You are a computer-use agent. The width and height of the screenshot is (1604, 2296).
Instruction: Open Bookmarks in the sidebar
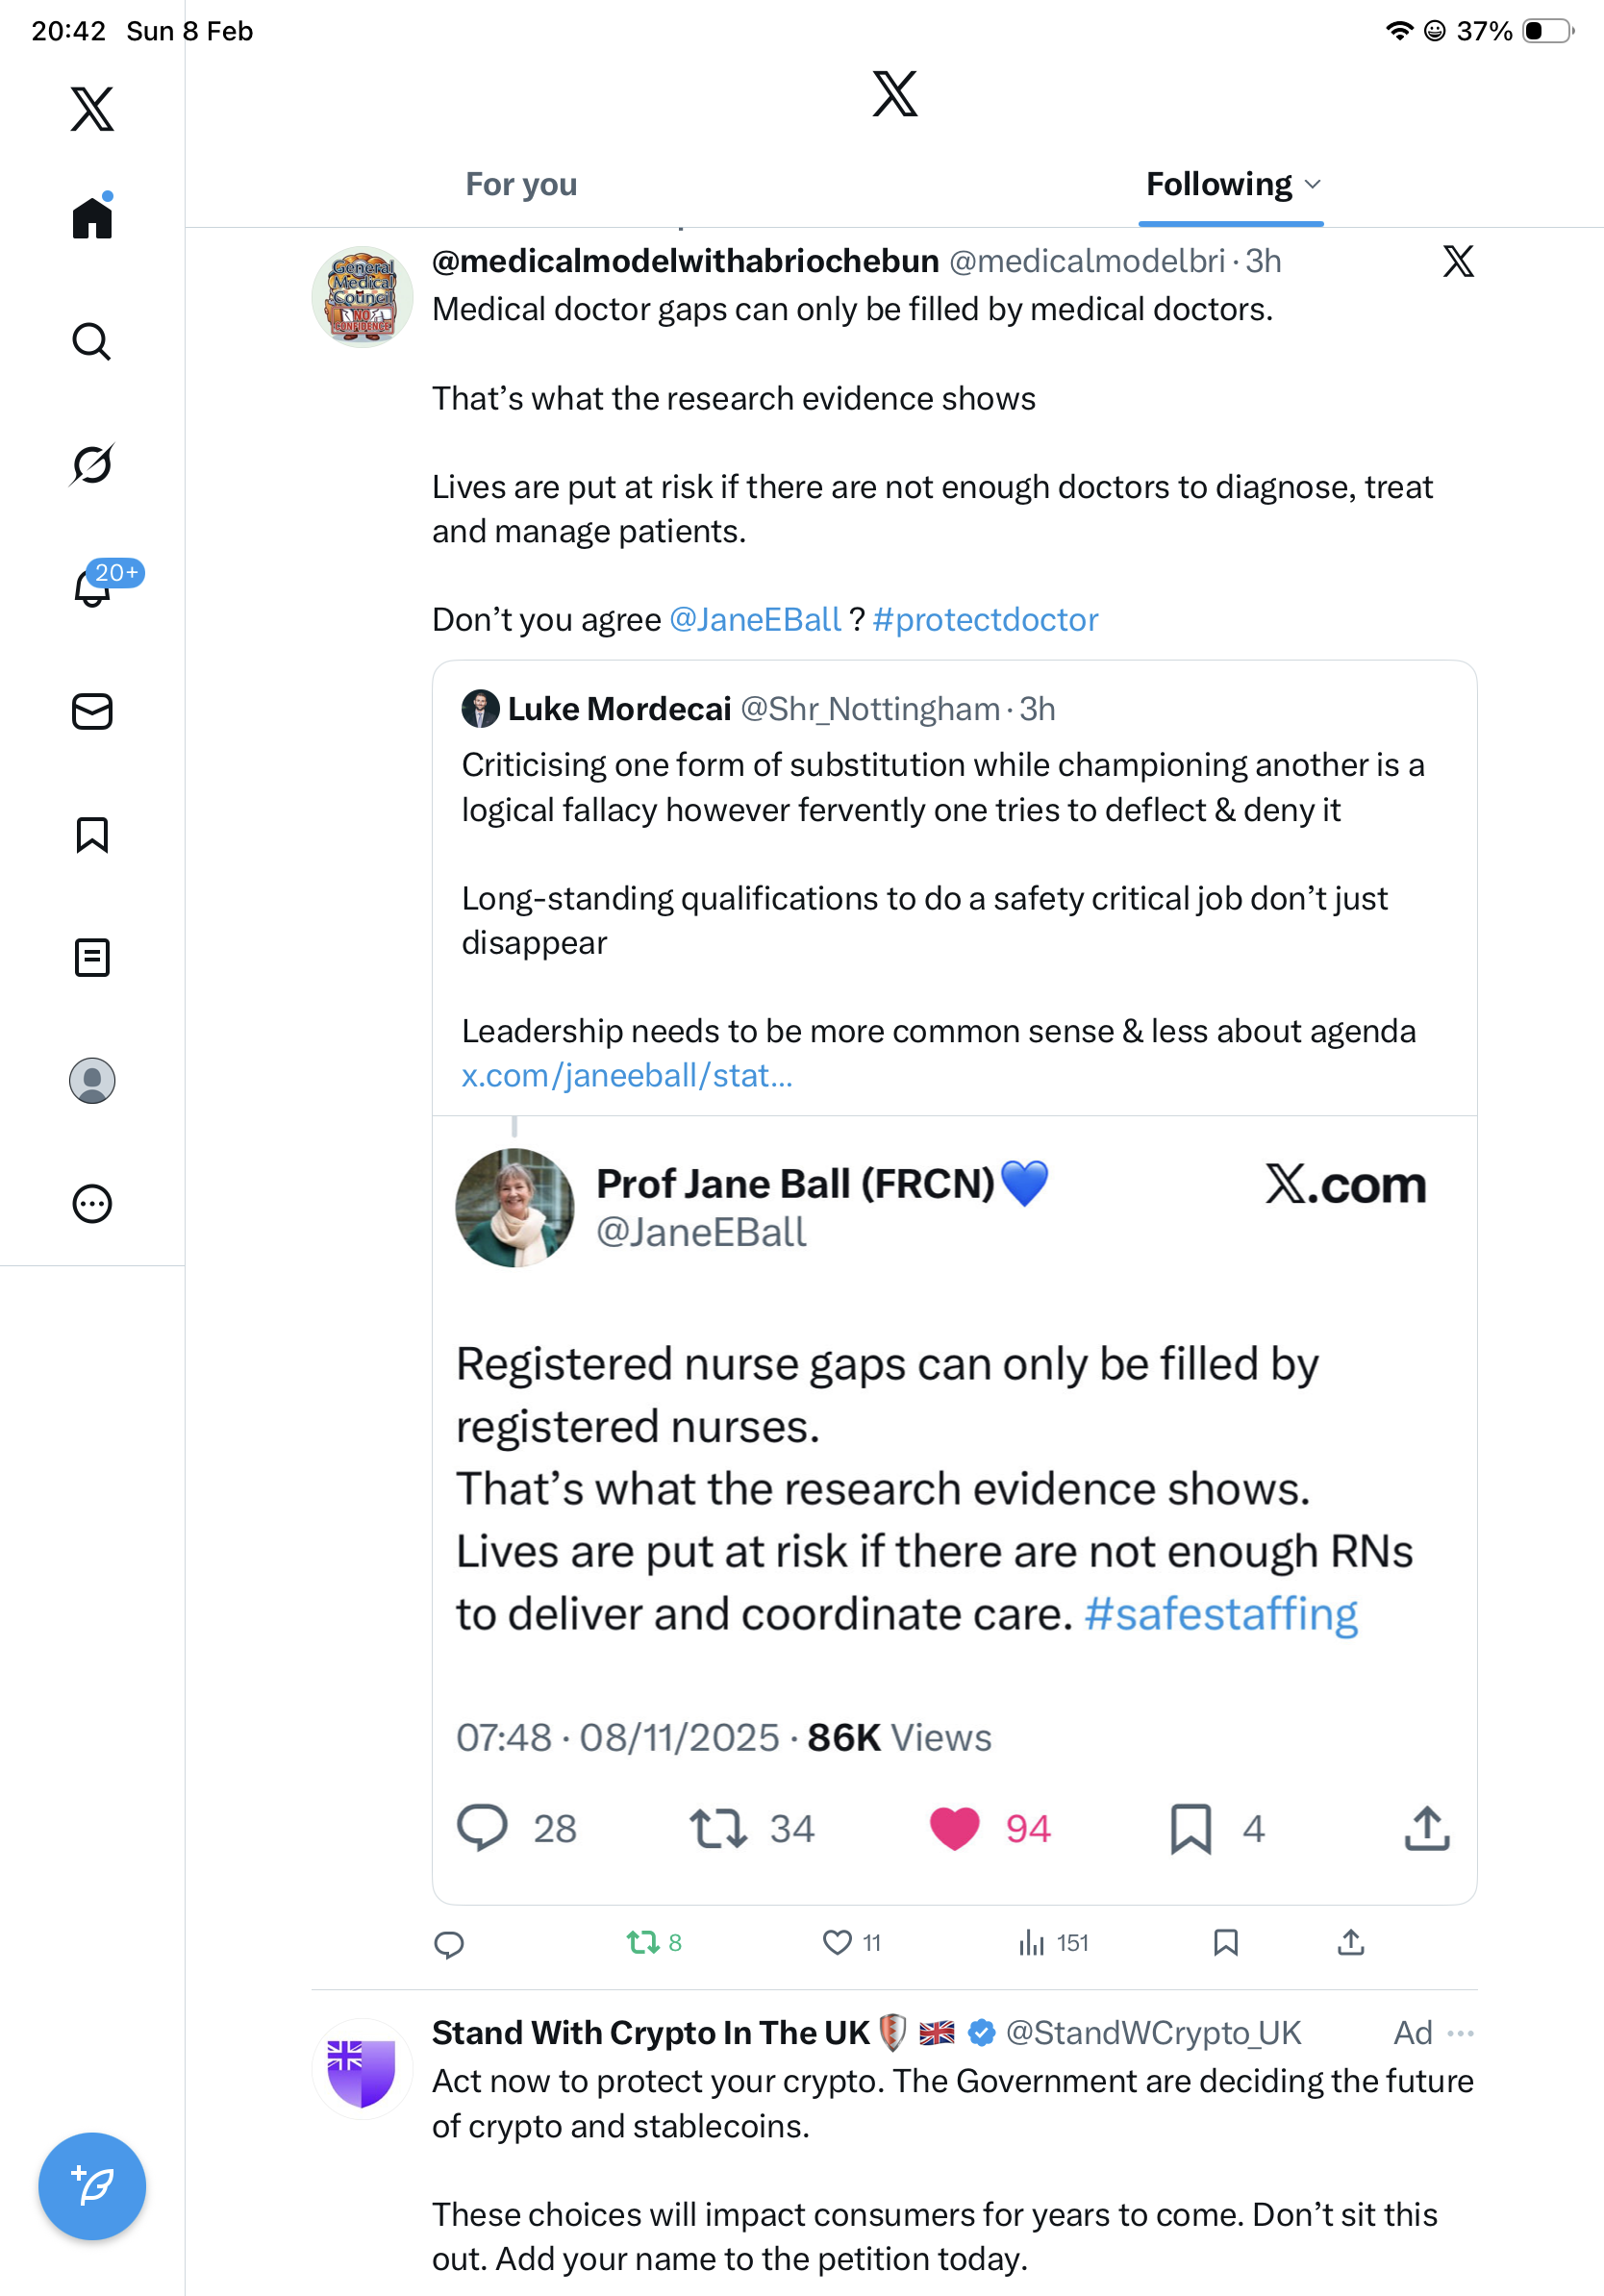point(92,834)
